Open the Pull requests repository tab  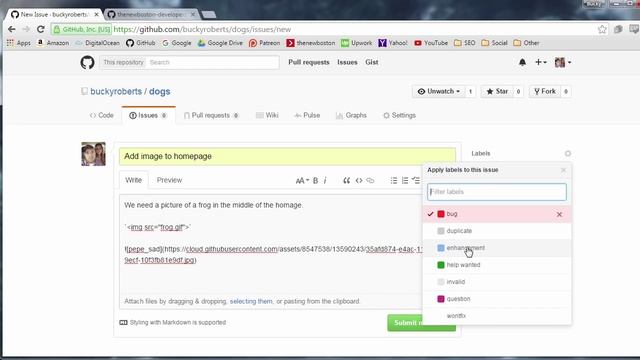(211, 116)
